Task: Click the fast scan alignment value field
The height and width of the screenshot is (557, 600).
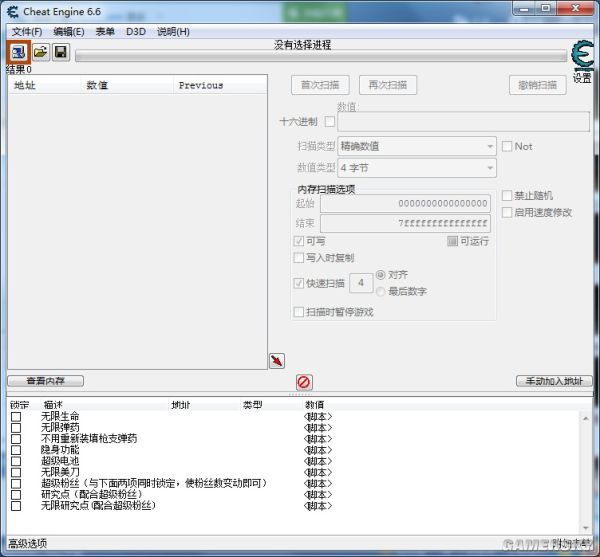Action: point(361,283)
